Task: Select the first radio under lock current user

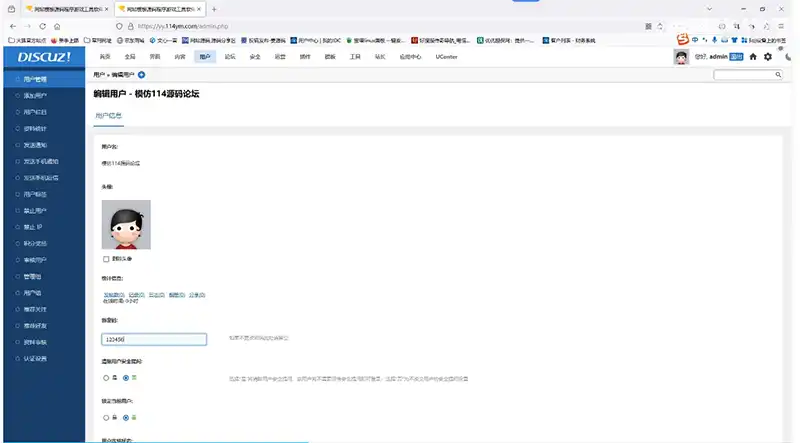Action: [x=106, y=416]
